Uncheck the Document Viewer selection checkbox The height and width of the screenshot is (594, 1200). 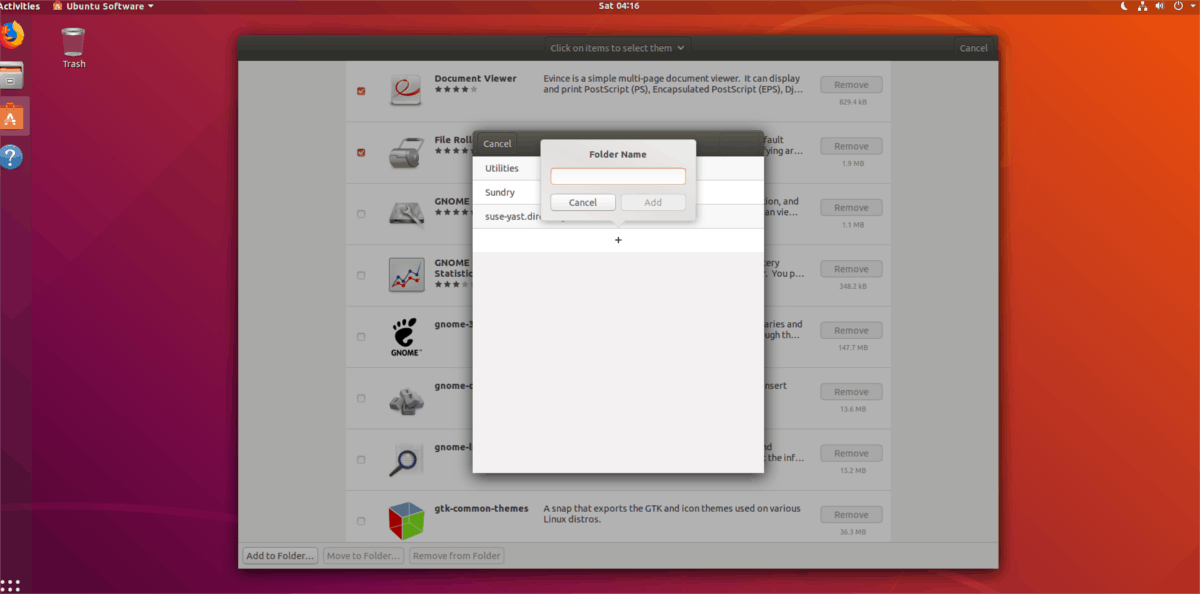361,90
